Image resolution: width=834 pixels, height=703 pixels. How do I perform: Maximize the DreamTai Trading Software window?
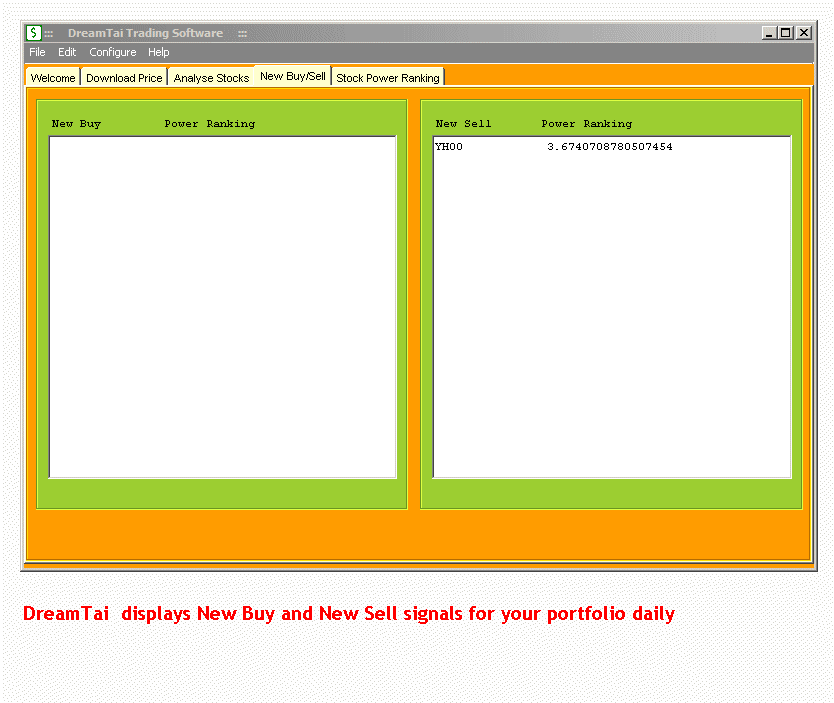786,33
